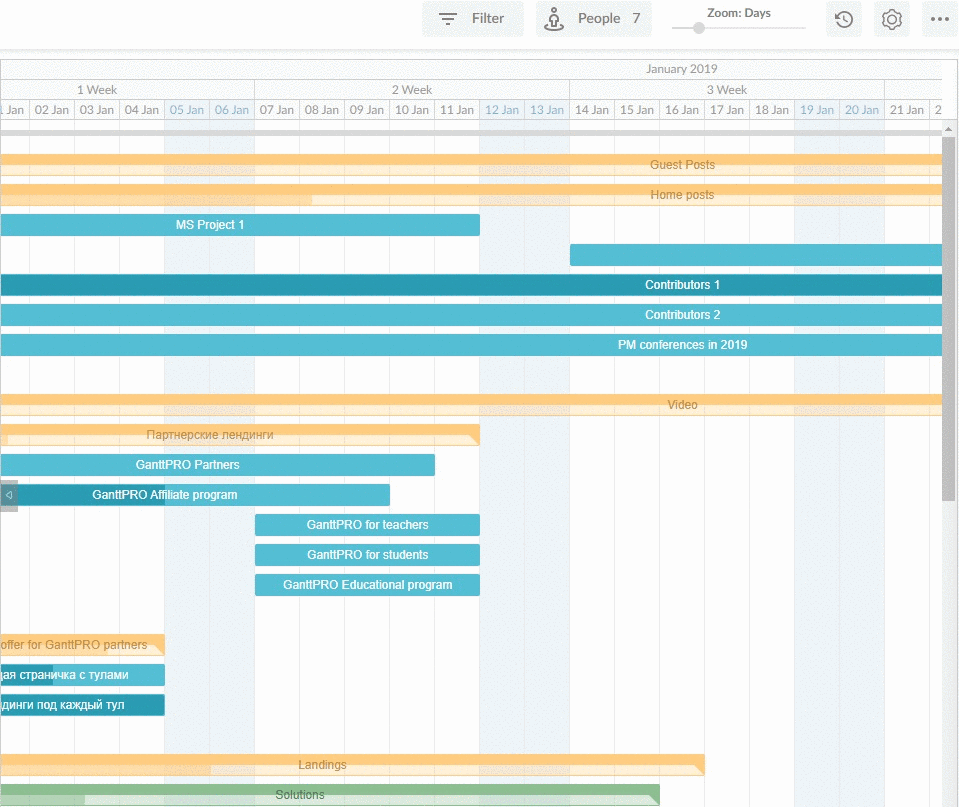Image resolution: width=959 pixels, height=807 pixels.
Task: Click the vertical scrollbar thumb
Action: 949,318
